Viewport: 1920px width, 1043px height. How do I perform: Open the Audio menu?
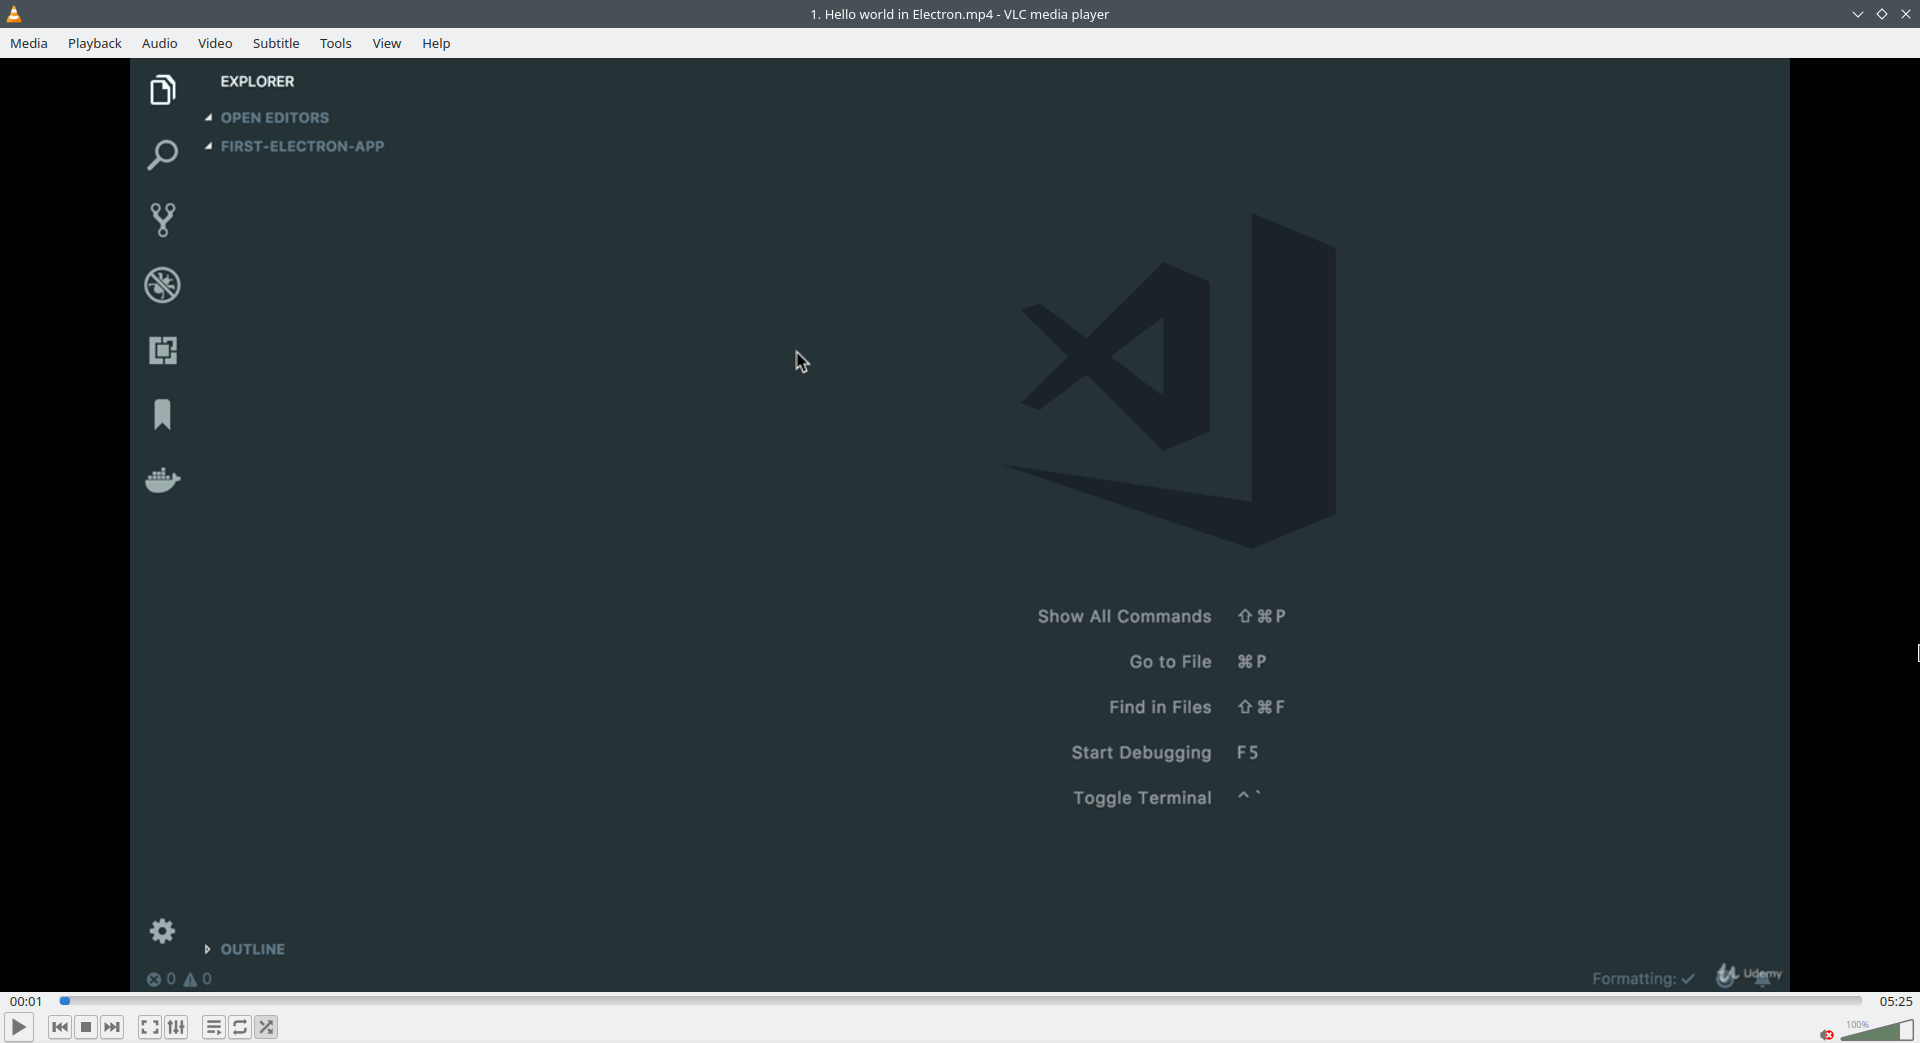160,43
